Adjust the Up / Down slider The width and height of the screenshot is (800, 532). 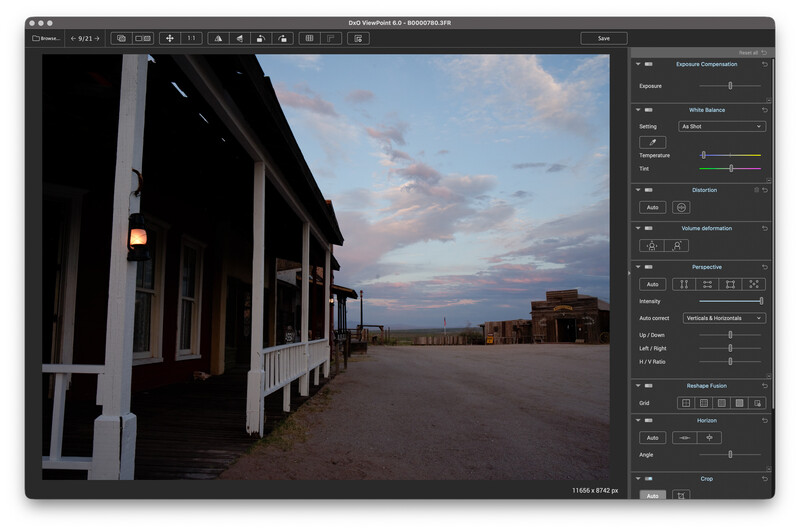pos(730,335)
